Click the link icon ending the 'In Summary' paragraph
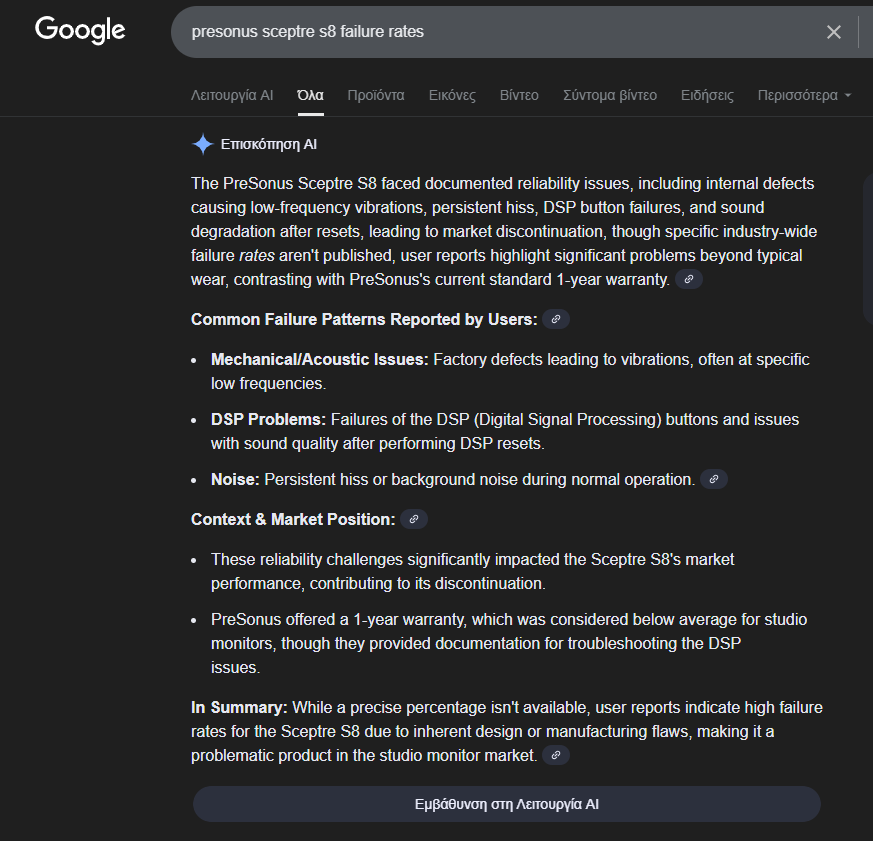The width and height of the screenshot is (873, 841). pos(556,756)
